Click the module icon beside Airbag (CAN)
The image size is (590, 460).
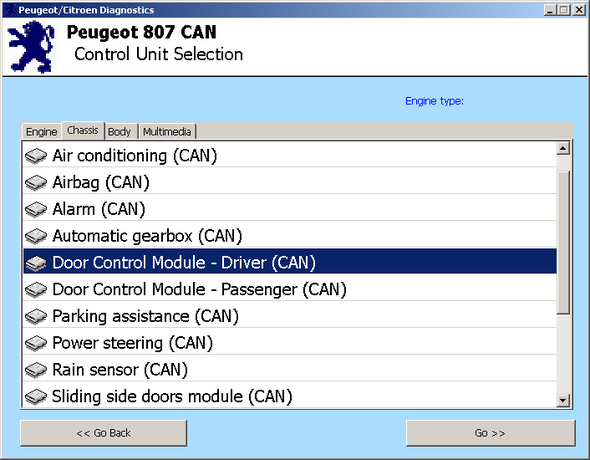(x=36, y=182)
